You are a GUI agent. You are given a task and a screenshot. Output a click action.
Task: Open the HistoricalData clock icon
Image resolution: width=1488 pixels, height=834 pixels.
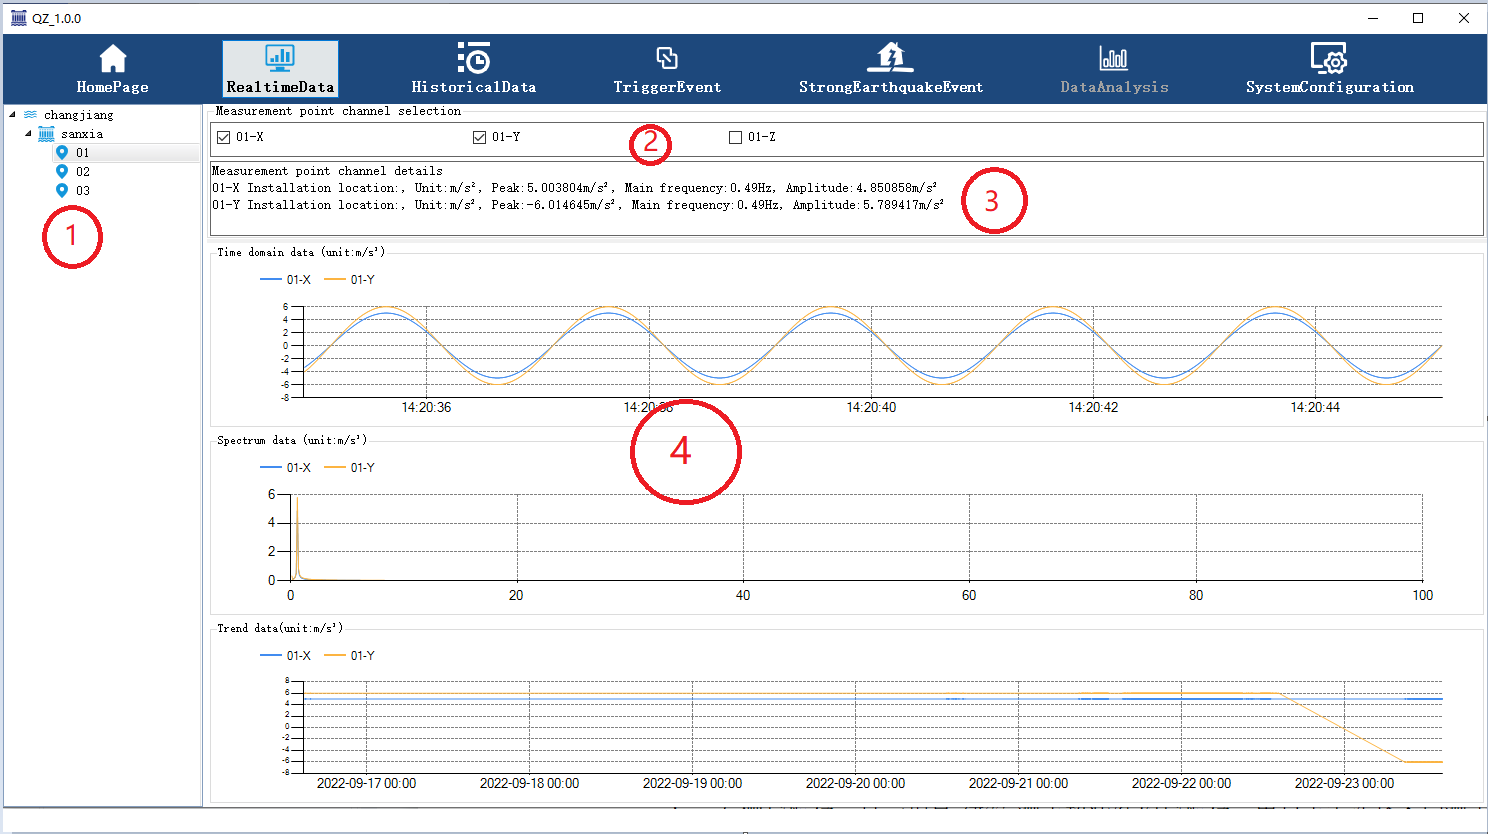click(x=474, y=58)
